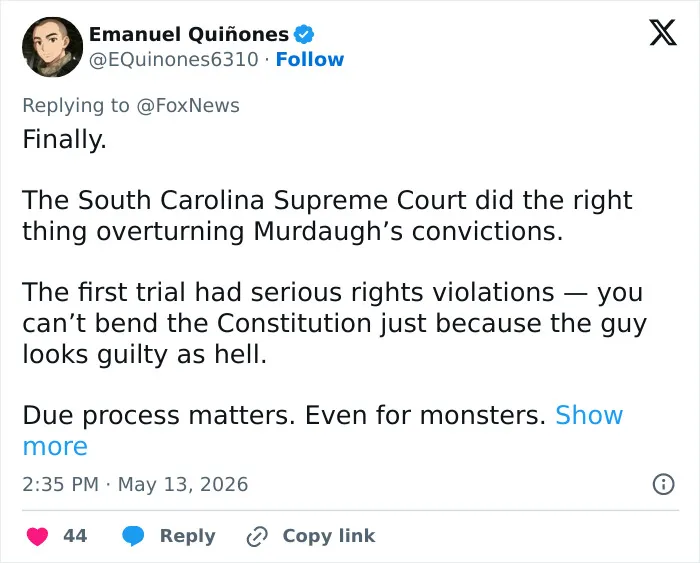Image resolution: width=700 pixels, height=563 pixels.
Task: Click the South Carolina Supreme Court paragraph
Action: click(327, 216)
